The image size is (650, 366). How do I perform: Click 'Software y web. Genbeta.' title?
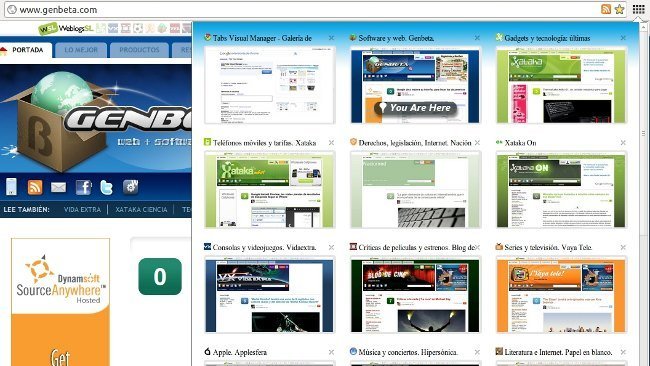(396, 38)
